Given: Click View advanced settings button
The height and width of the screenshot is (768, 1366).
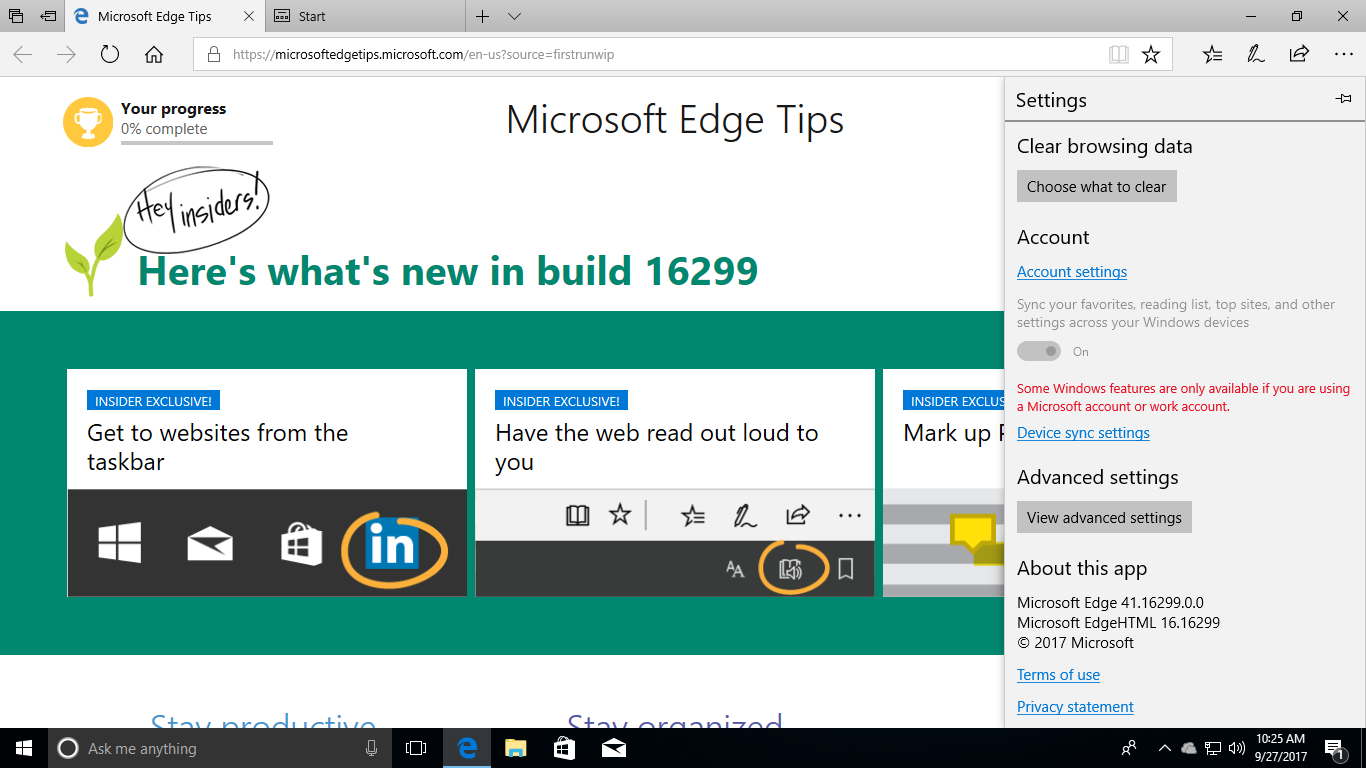Looking at the screenshot, I should coord(1104,517).
